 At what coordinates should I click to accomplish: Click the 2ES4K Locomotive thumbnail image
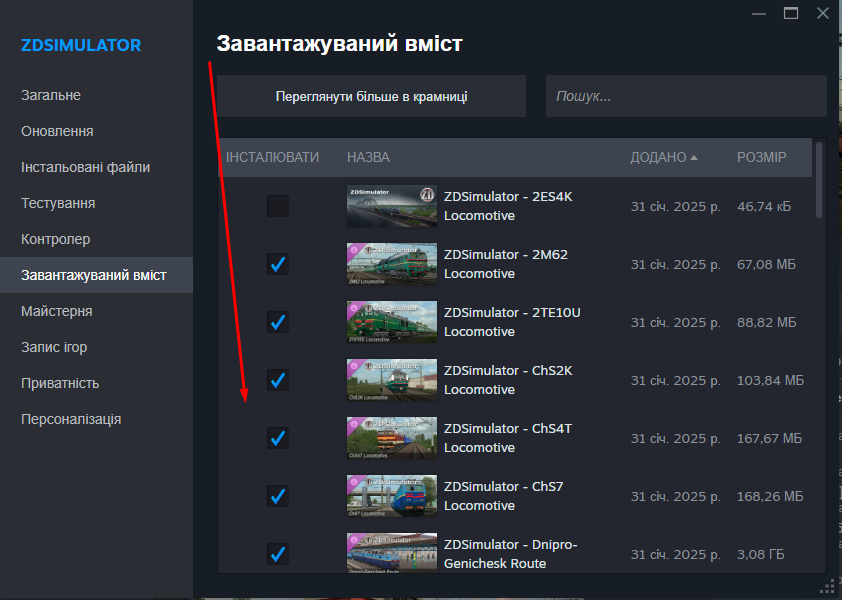[391, 206]
